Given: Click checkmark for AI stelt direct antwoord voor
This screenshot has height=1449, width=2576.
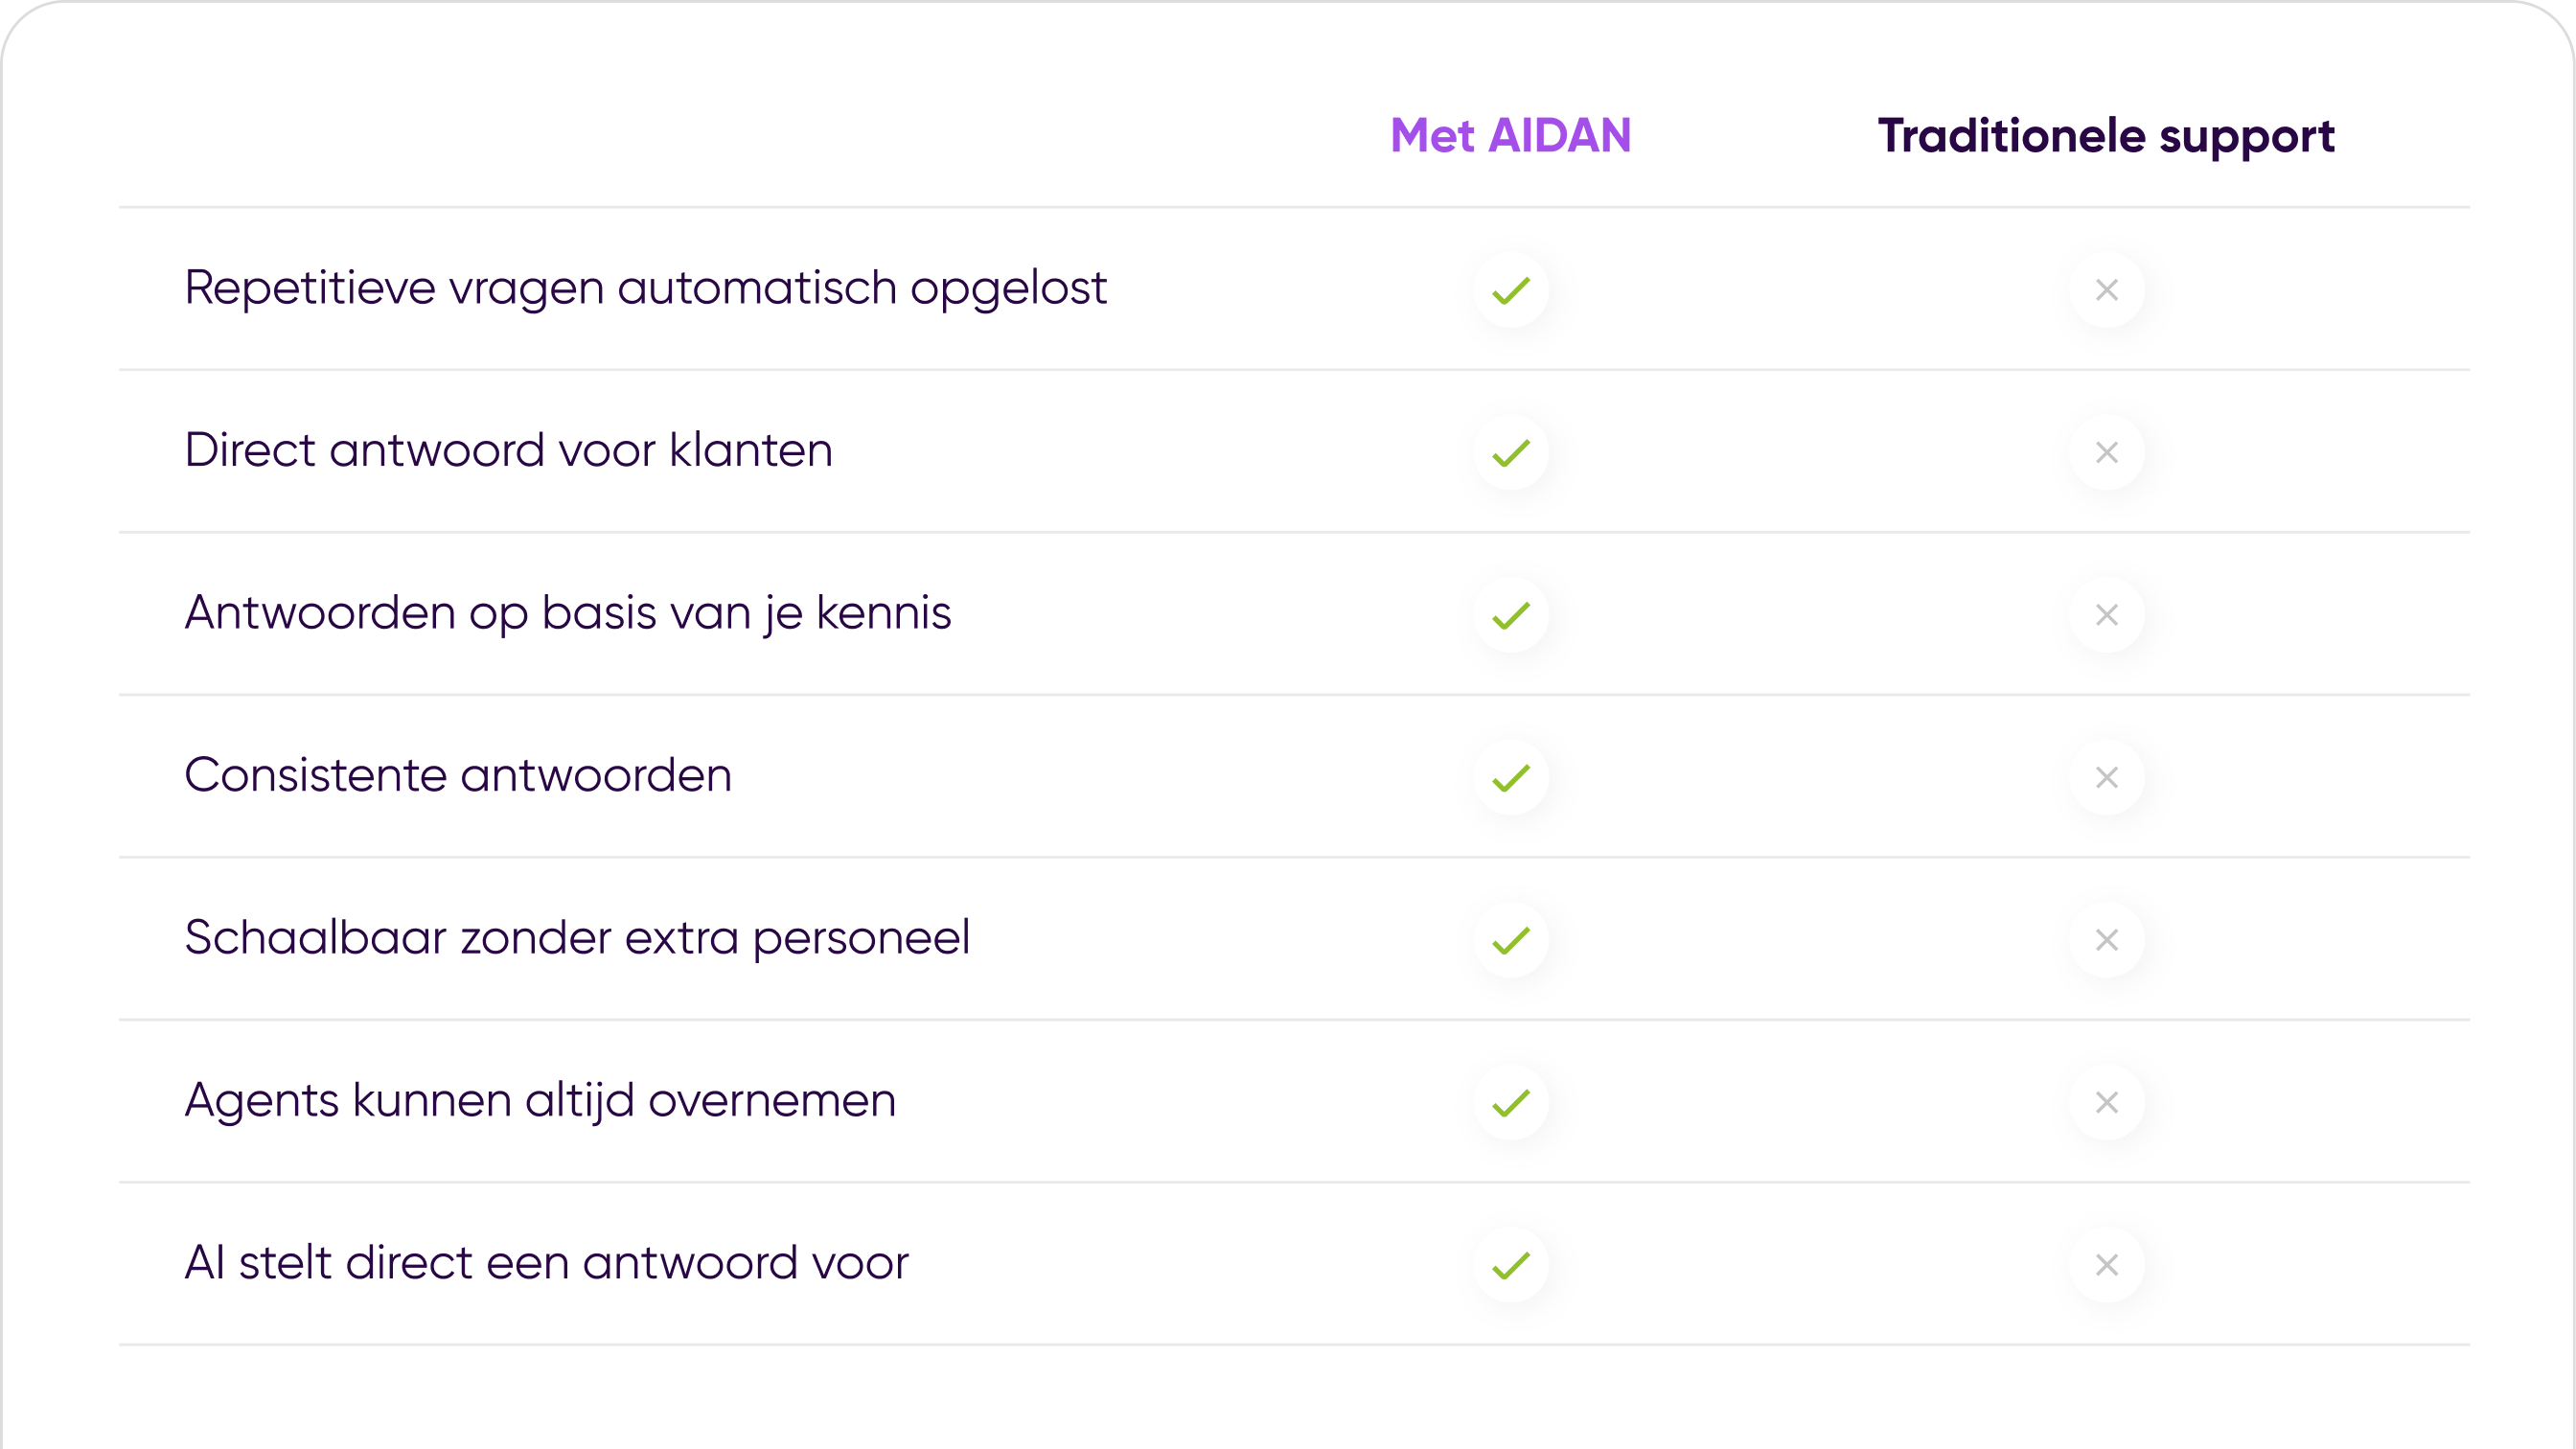Looking at the screenshot, I should point(1511,1265).
